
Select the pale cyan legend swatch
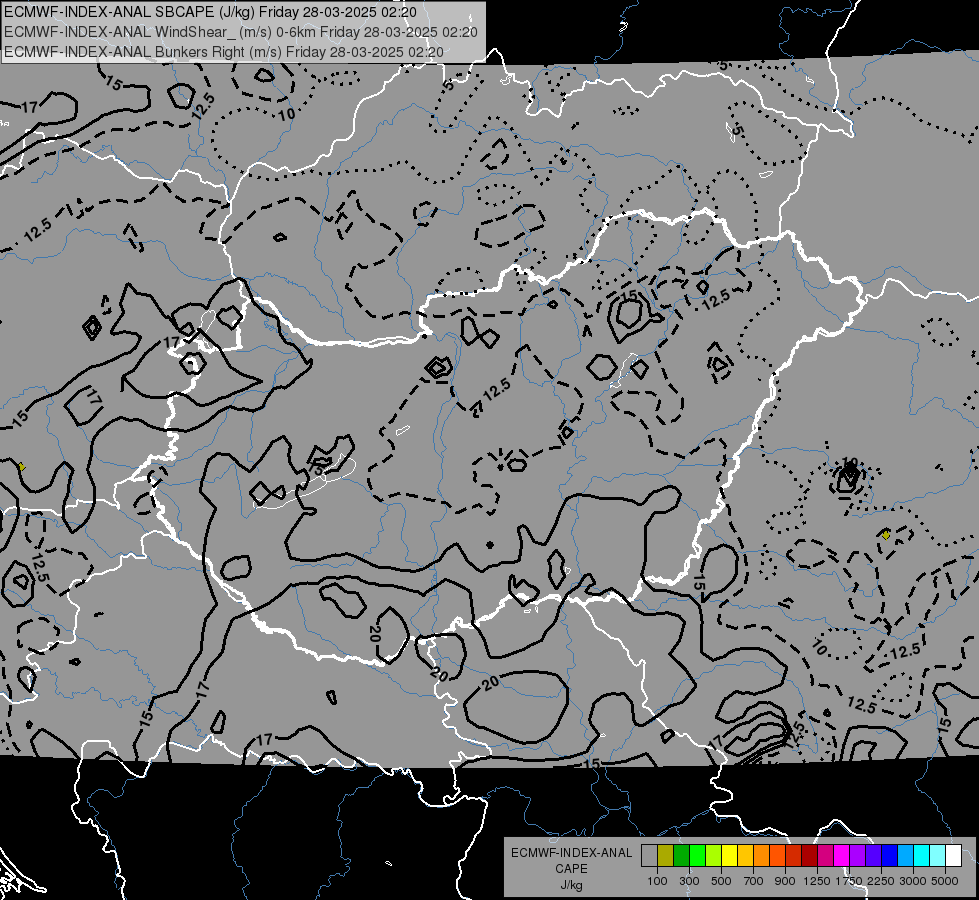(937, 856)
